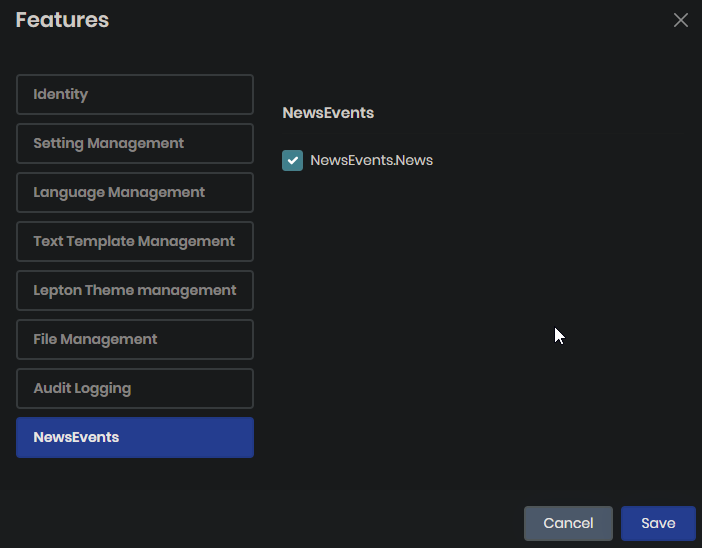Save the feature changes
Viewport: 702px width, 548px height.
[x=658, y=523]
